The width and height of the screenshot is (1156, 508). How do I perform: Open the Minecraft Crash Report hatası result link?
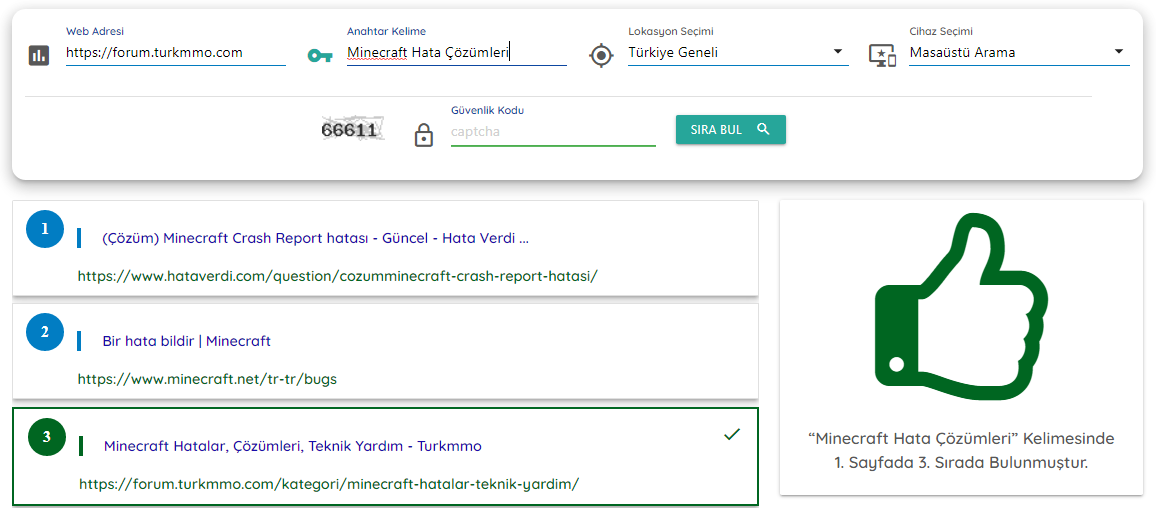click(316, 238)
